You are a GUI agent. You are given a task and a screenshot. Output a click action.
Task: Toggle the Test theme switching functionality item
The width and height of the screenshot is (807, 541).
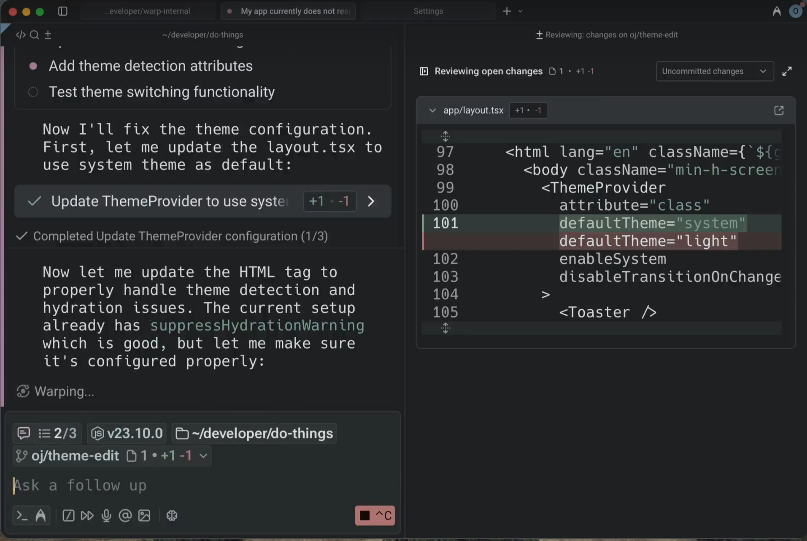(x=33, y=92)
